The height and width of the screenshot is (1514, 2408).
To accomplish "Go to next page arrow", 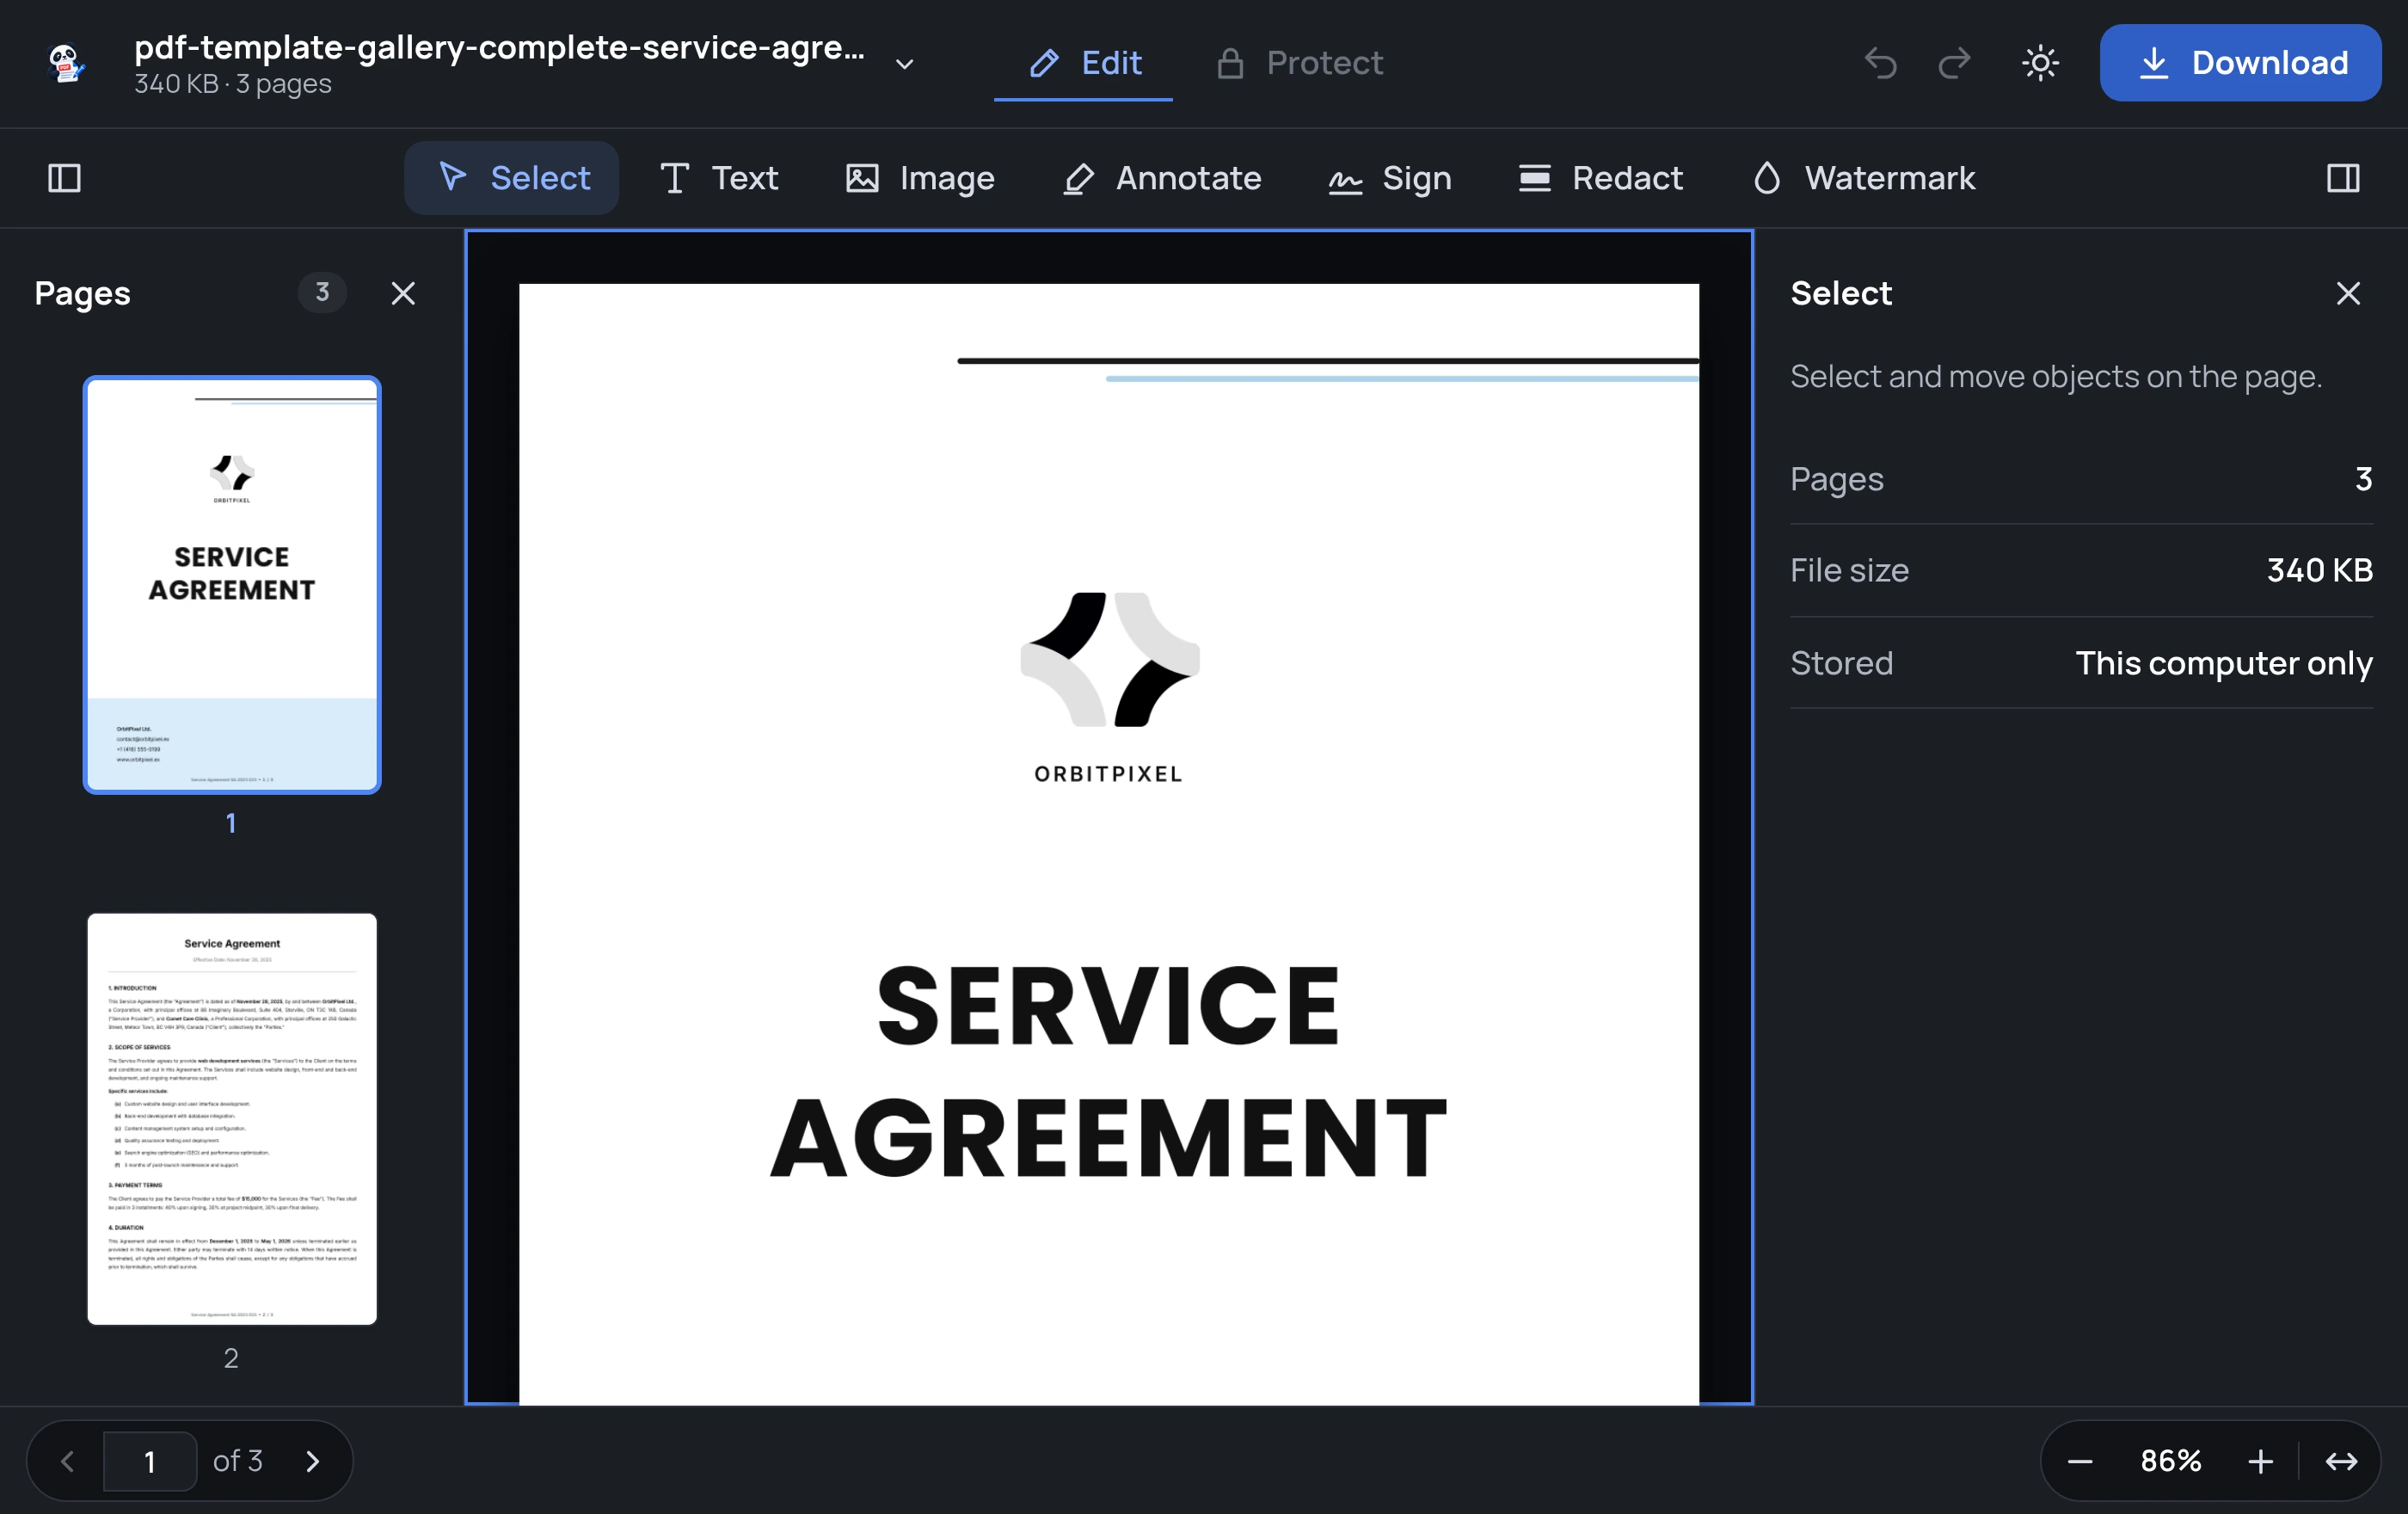I will (313, 1461).
